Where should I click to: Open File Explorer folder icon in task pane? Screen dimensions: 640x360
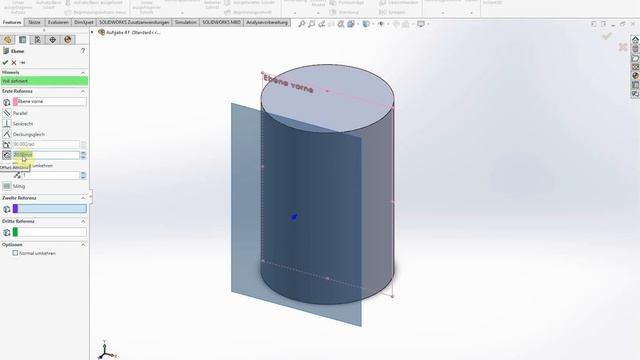click(635, 58)
